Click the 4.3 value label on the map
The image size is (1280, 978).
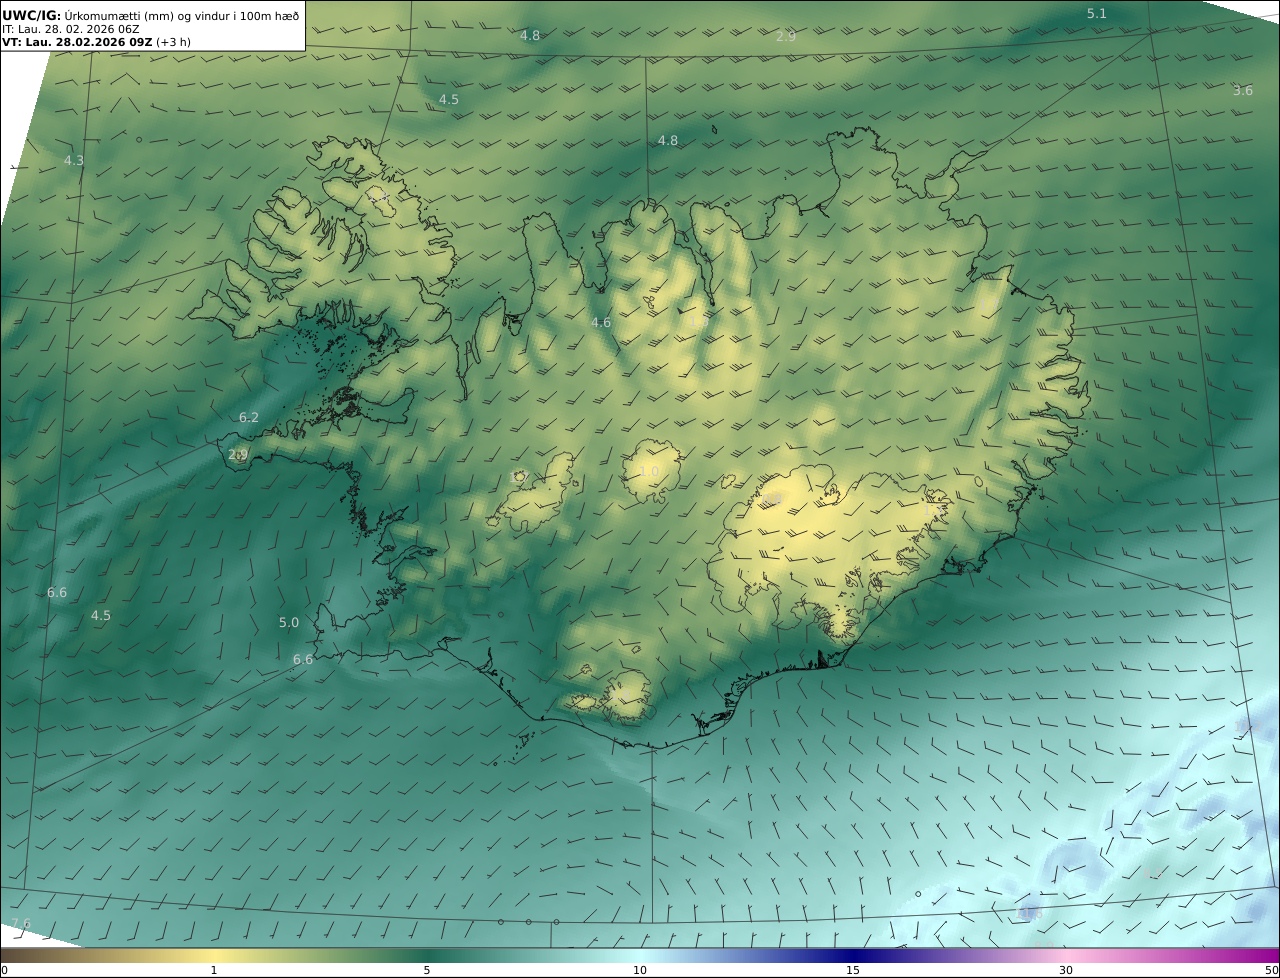point(74,160)
